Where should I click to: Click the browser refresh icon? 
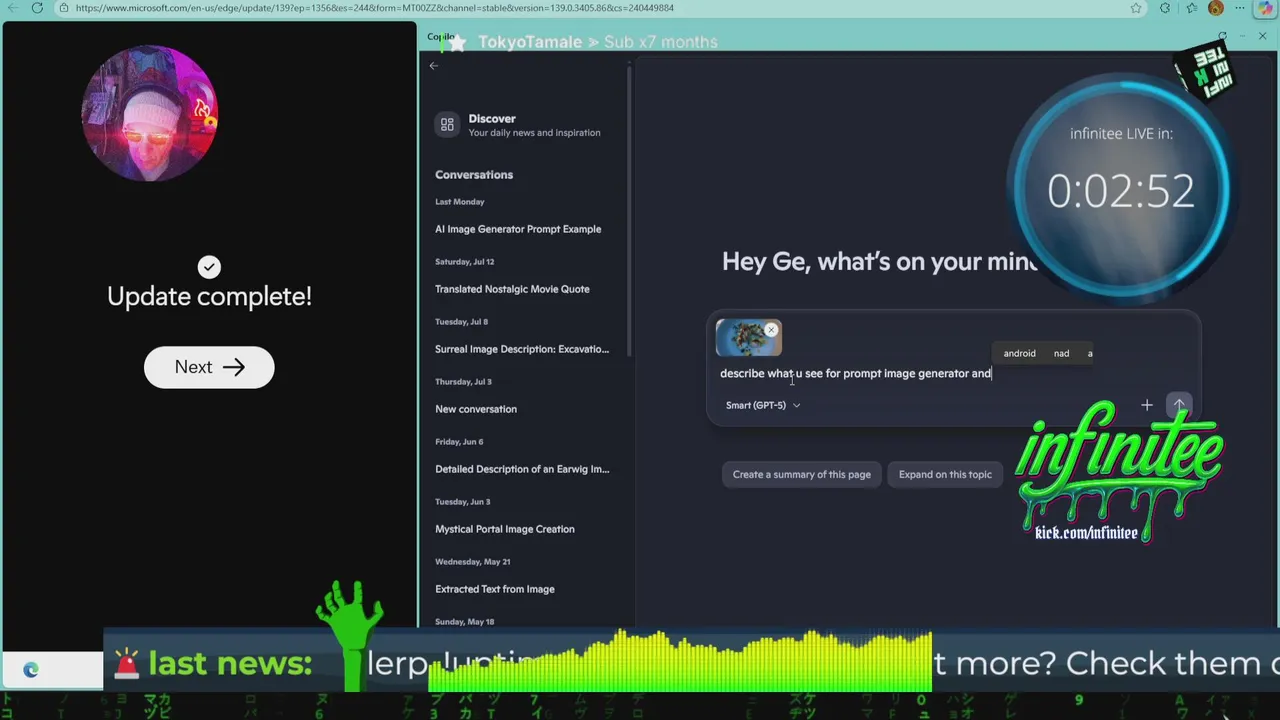37,8
